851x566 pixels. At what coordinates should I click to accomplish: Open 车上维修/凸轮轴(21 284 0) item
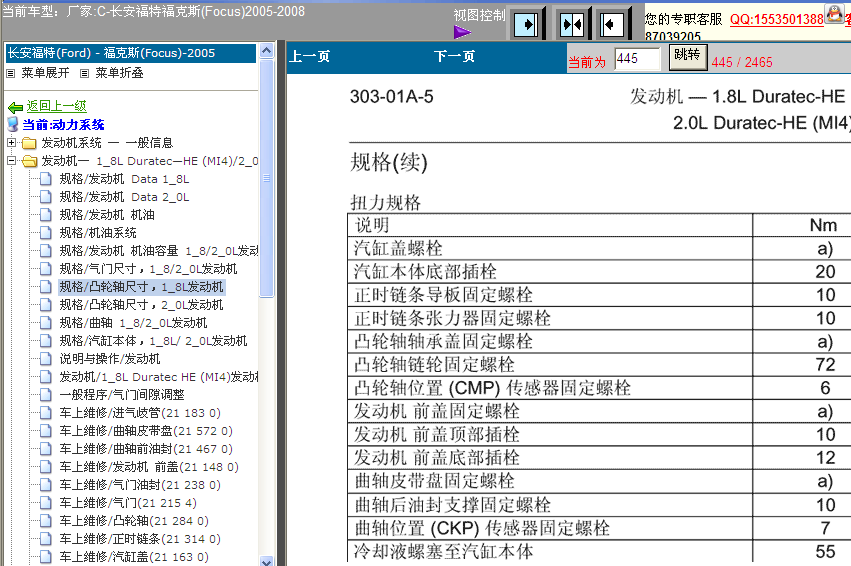tap(134, 521)
